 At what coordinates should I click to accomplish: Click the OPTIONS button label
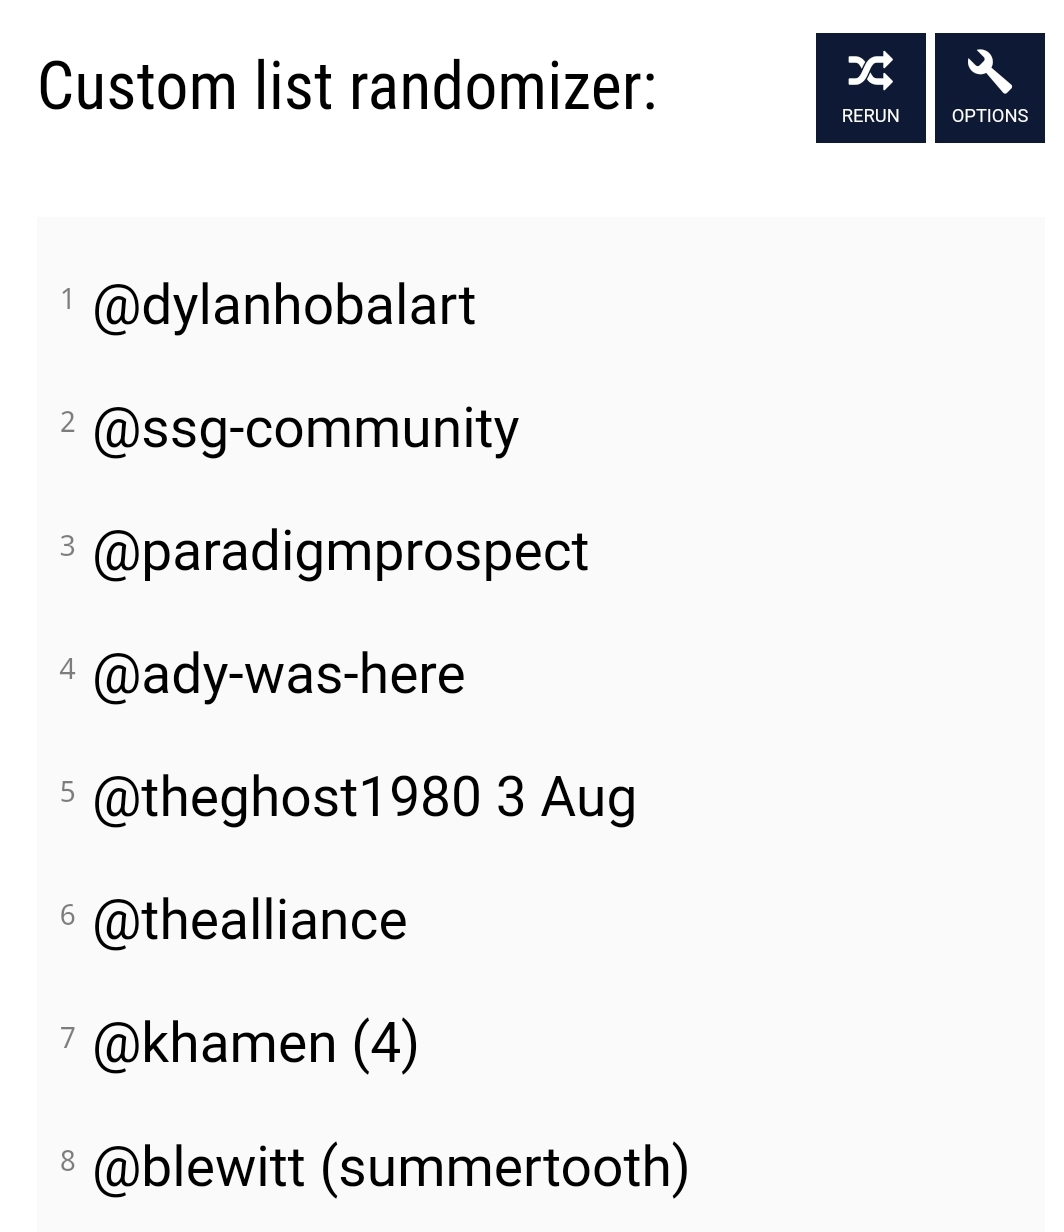(x=990, y=116)
